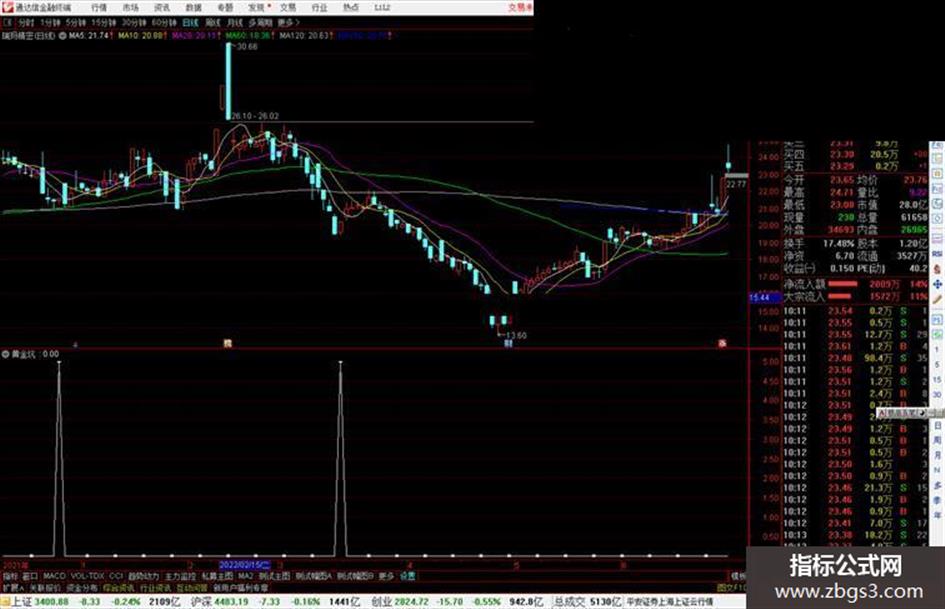The width and height of the screenshot is (945, 609).
Task: Switch to the 30分钟 chart period
Action: point(133,22)
